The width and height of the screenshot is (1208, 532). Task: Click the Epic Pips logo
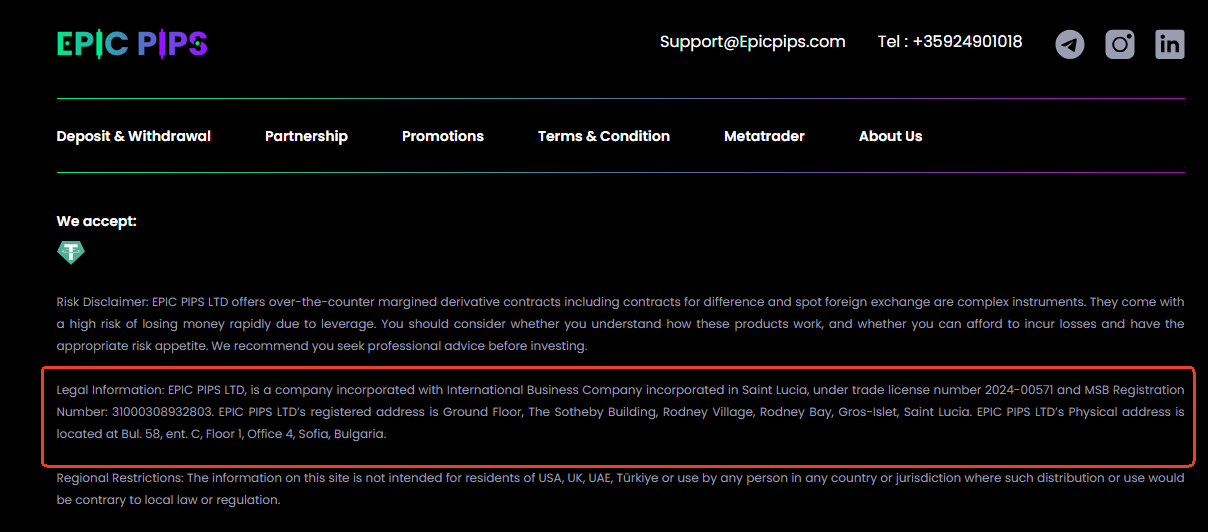tap(132, 43)
